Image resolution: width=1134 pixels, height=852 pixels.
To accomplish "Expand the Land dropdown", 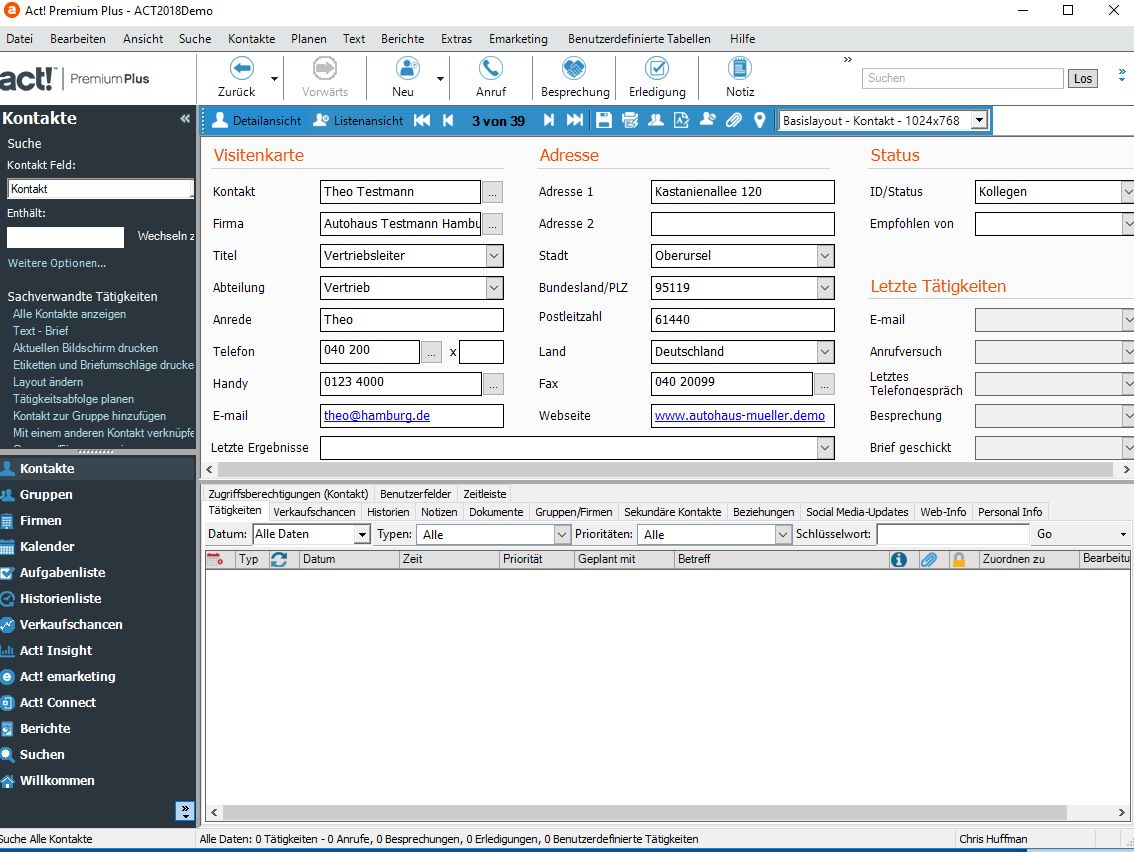I will click(x=824, y=352).
